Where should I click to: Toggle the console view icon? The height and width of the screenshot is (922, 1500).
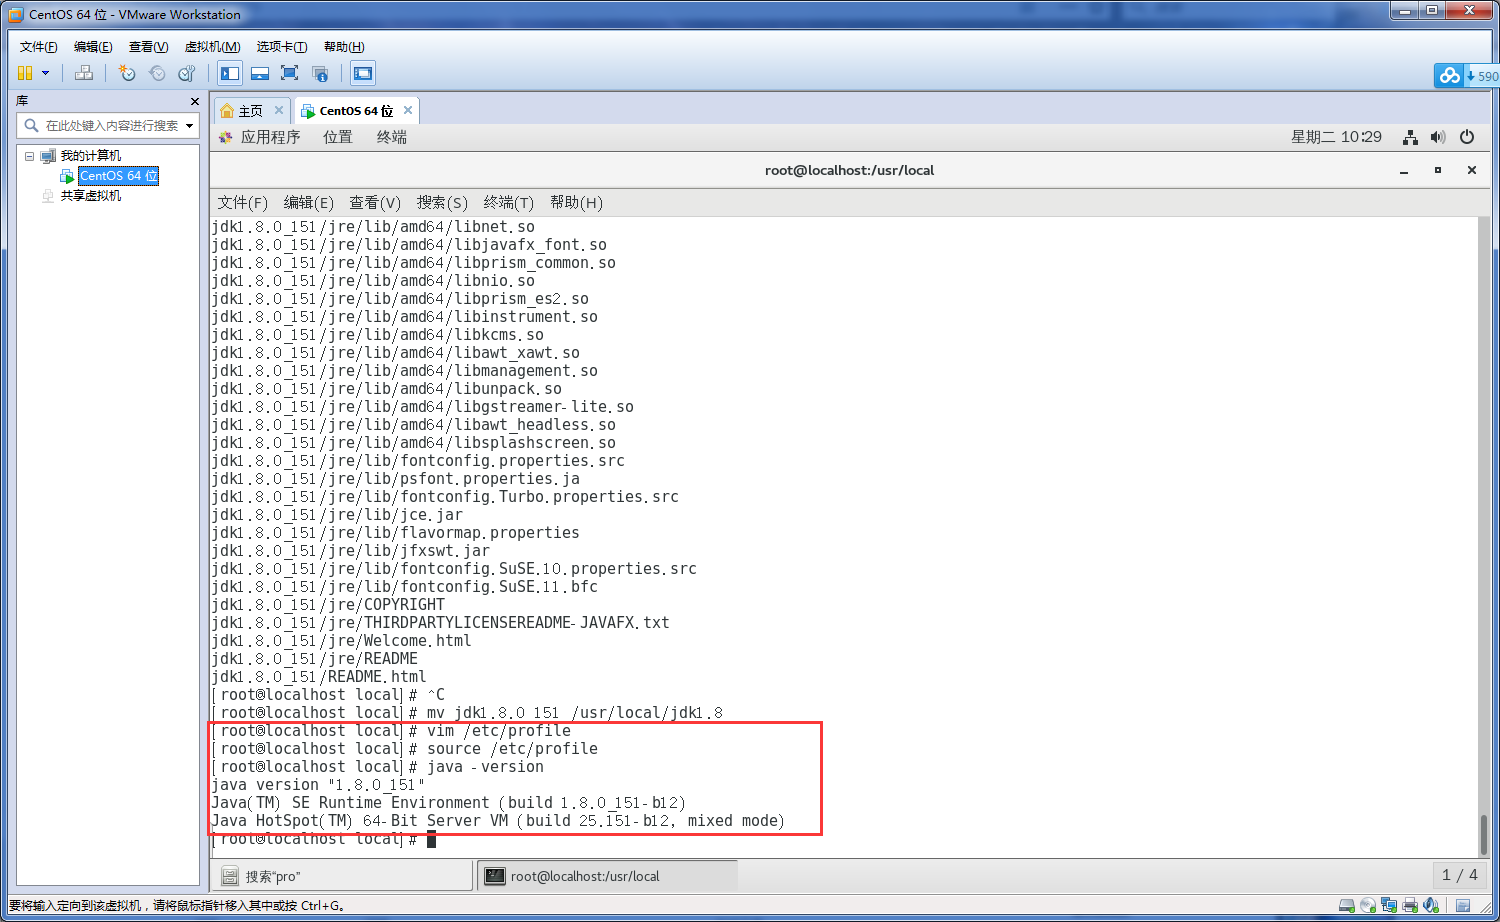363,73
